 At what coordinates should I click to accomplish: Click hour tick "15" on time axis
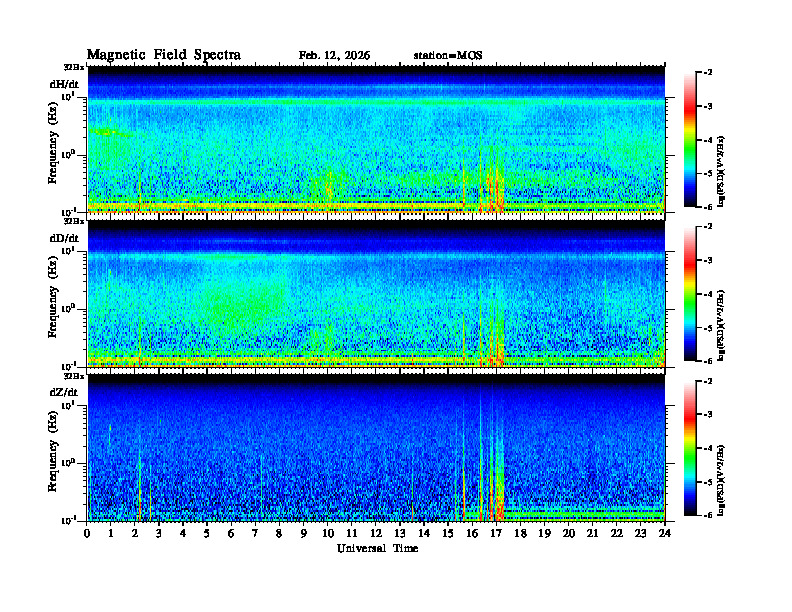[448, 533]
